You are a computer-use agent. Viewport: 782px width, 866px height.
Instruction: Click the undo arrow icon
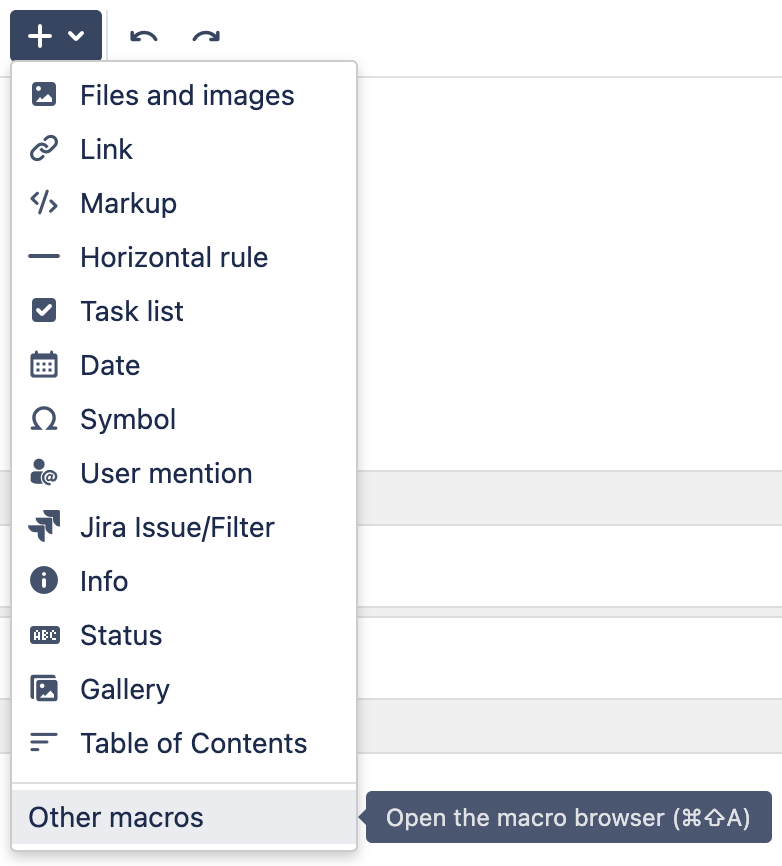point(144,36)
